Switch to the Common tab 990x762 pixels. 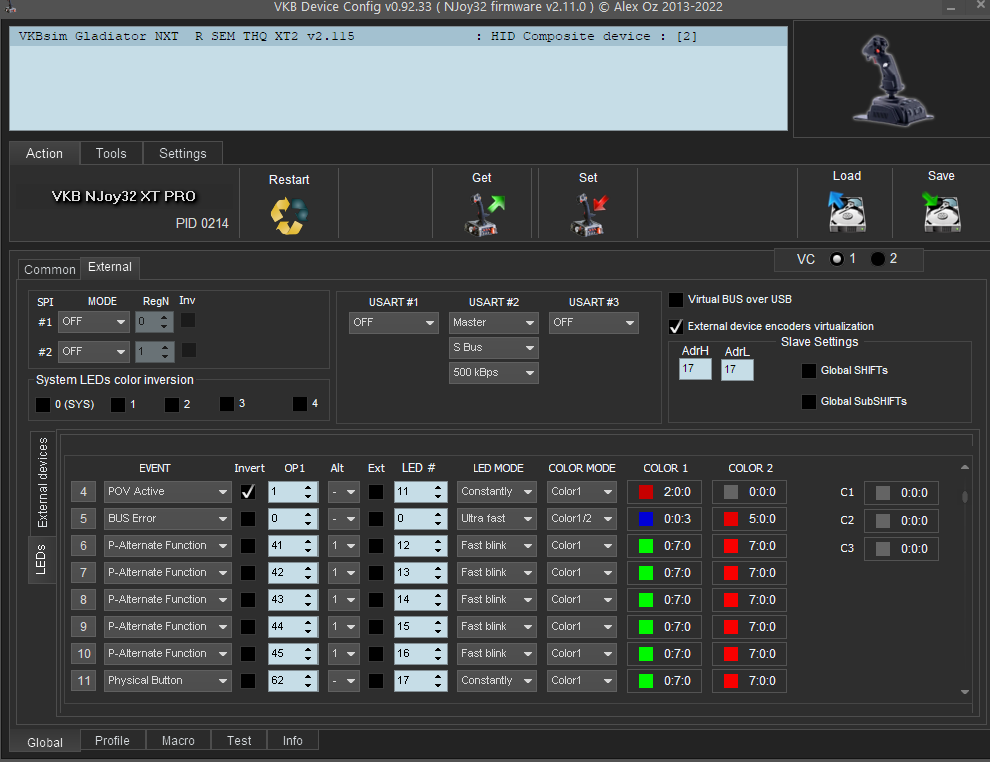(49, 270)
